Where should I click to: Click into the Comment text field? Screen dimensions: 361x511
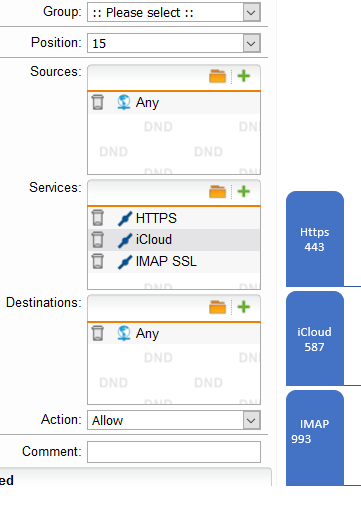coord(174,452)
